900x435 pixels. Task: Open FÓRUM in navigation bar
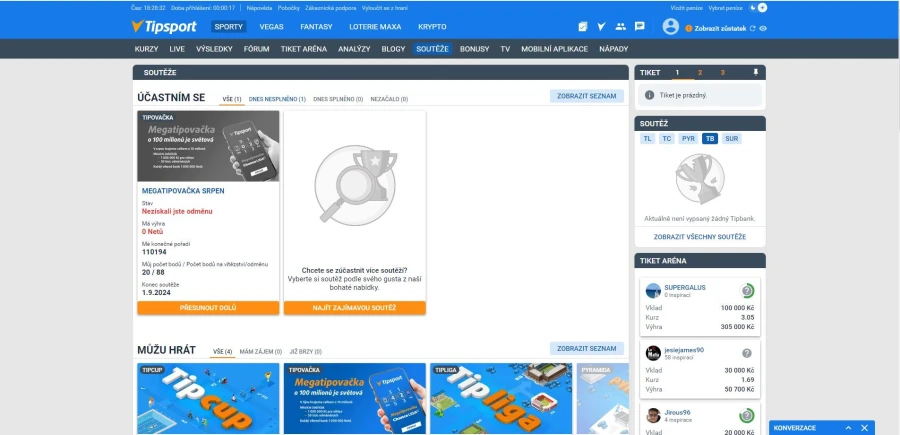pyautogui.click(x=256, y=49)
